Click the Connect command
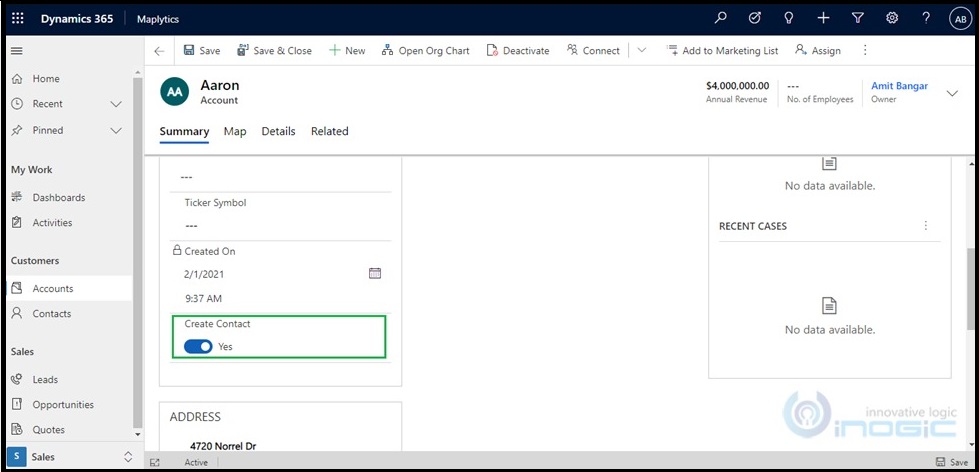The image size is (979, 472). (x=593, y=51)
